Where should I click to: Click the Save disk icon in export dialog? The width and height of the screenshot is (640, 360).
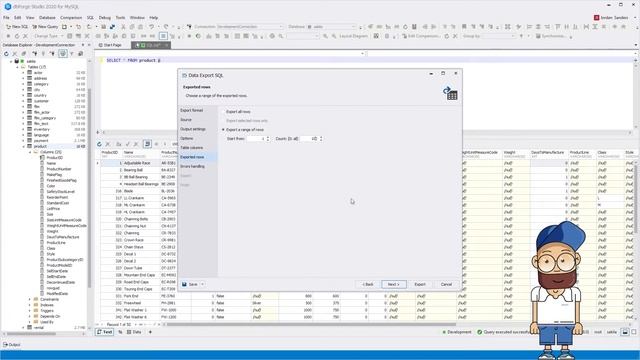point(184,284)
